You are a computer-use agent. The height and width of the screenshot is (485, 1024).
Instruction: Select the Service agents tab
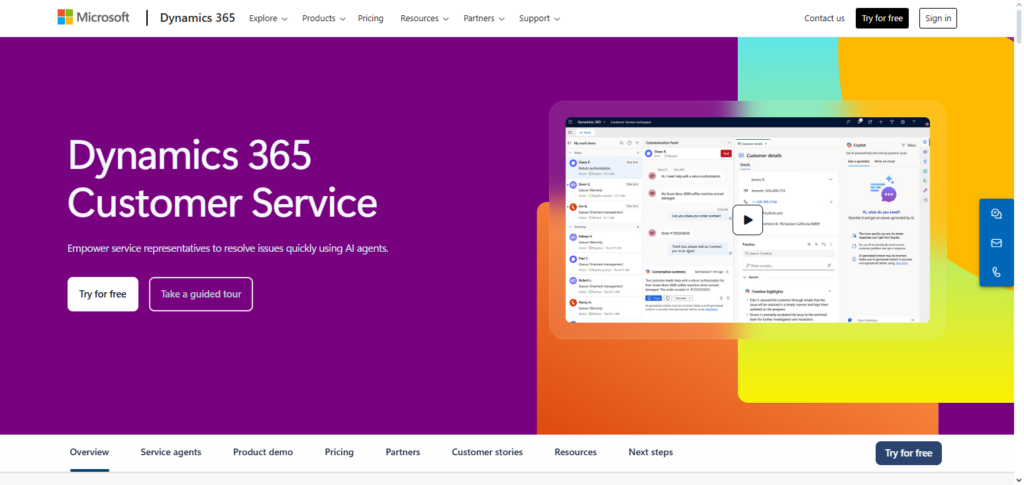click(x=171, y=452)
